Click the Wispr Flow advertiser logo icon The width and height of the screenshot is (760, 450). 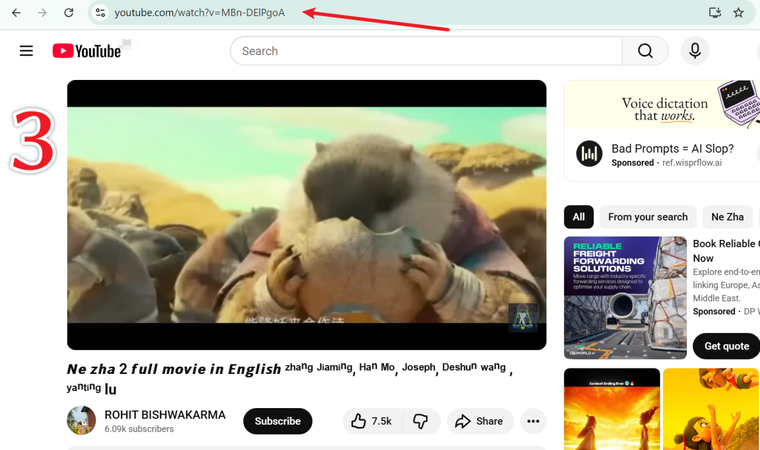[x=589, y=154]
